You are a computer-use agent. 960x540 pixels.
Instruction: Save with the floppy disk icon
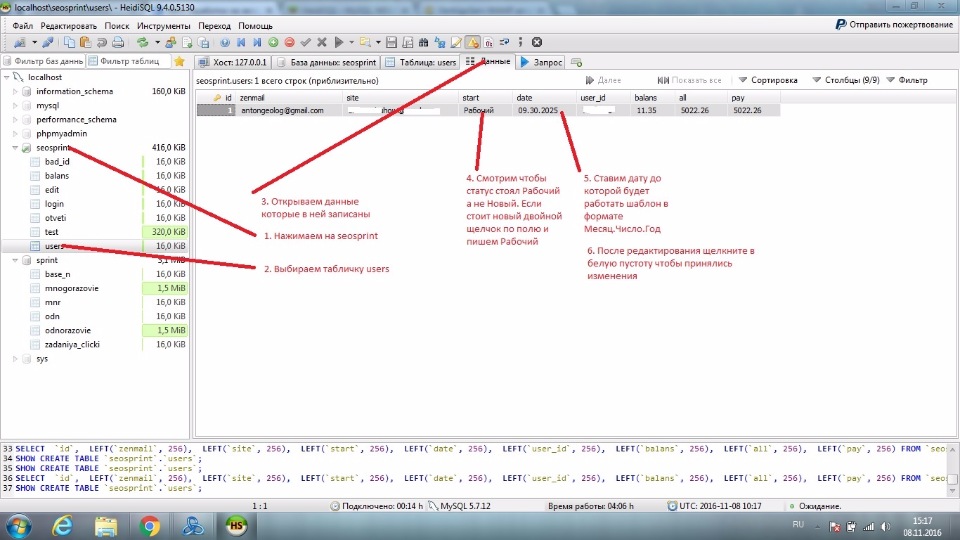pyautogui.click(x=391, y=42)
